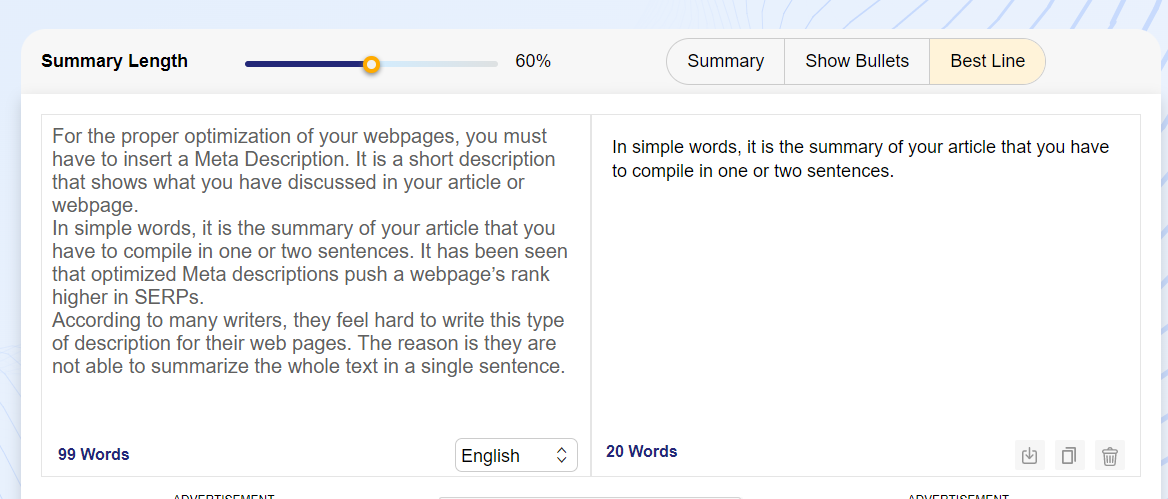Click the 99 Words input counter
The image size is (1168, 499).
pyautogui.click(x=94, y=454)
